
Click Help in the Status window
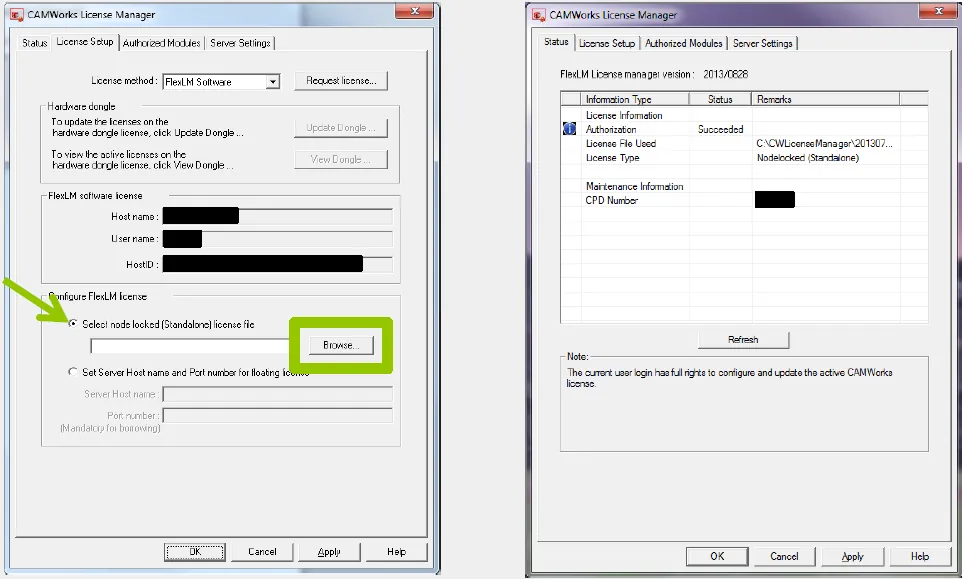(x=920, y=556)
